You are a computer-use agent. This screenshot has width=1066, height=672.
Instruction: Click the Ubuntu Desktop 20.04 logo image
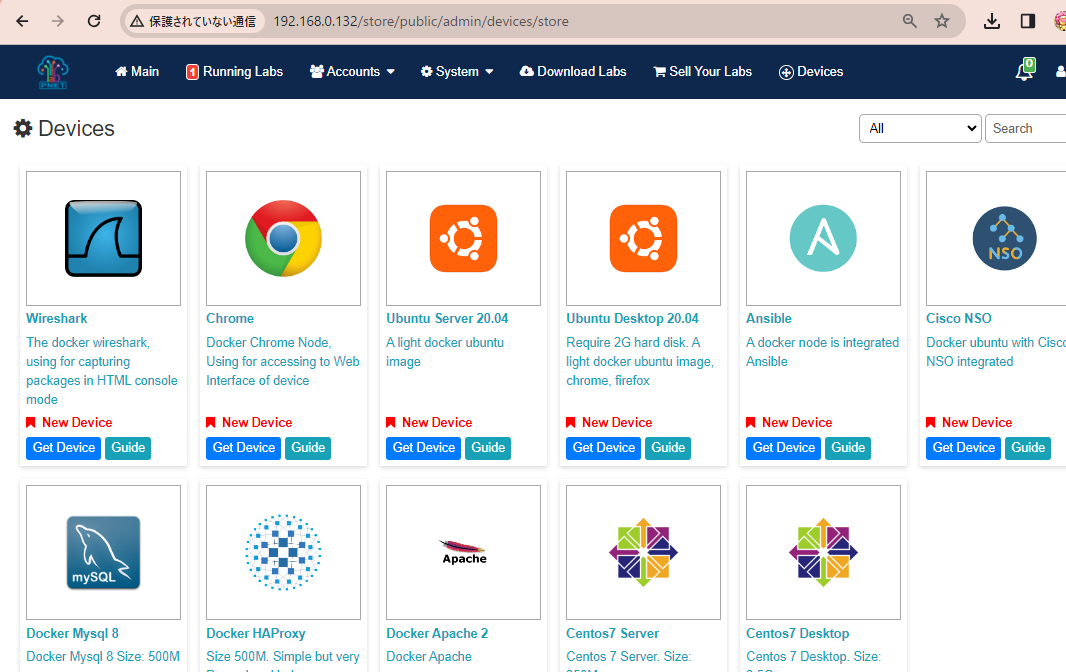[643, 238]
